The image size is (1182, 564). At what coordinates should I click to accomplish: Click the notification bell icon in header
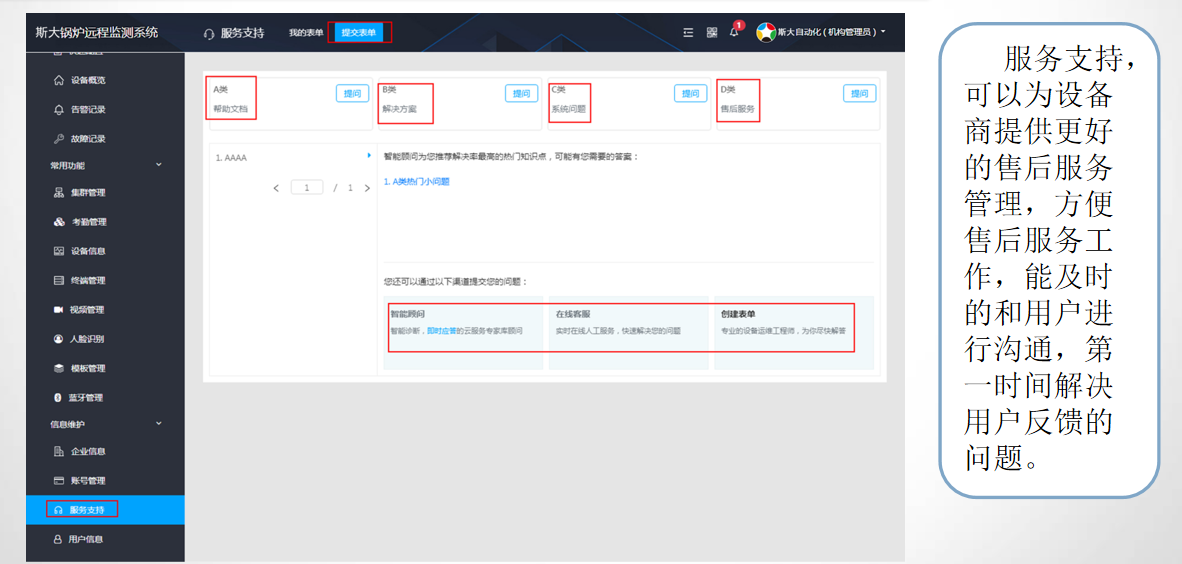coord(733,32)
